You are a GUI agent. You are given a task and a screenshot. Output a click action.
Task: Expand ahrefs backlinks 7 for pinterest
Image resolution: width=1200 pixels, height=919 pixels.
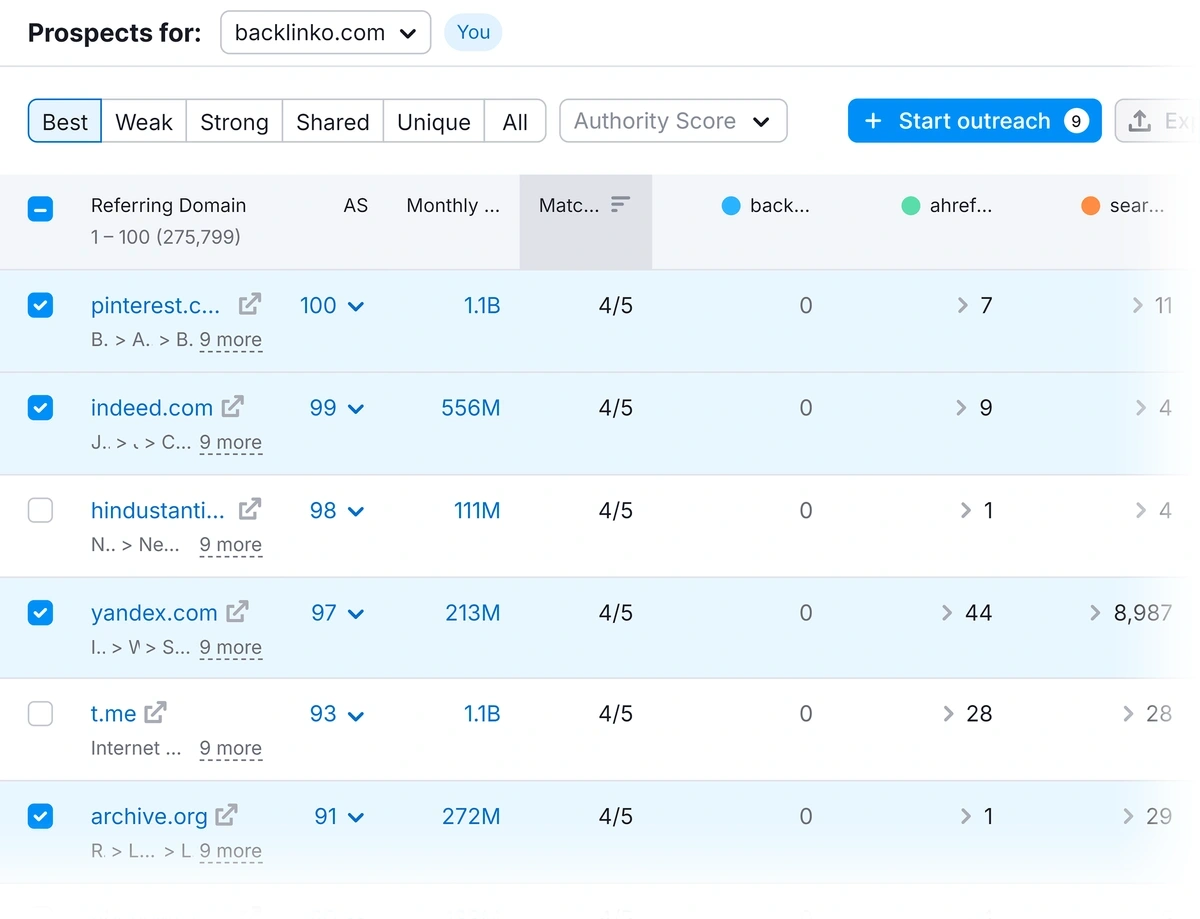coord(974,306)
